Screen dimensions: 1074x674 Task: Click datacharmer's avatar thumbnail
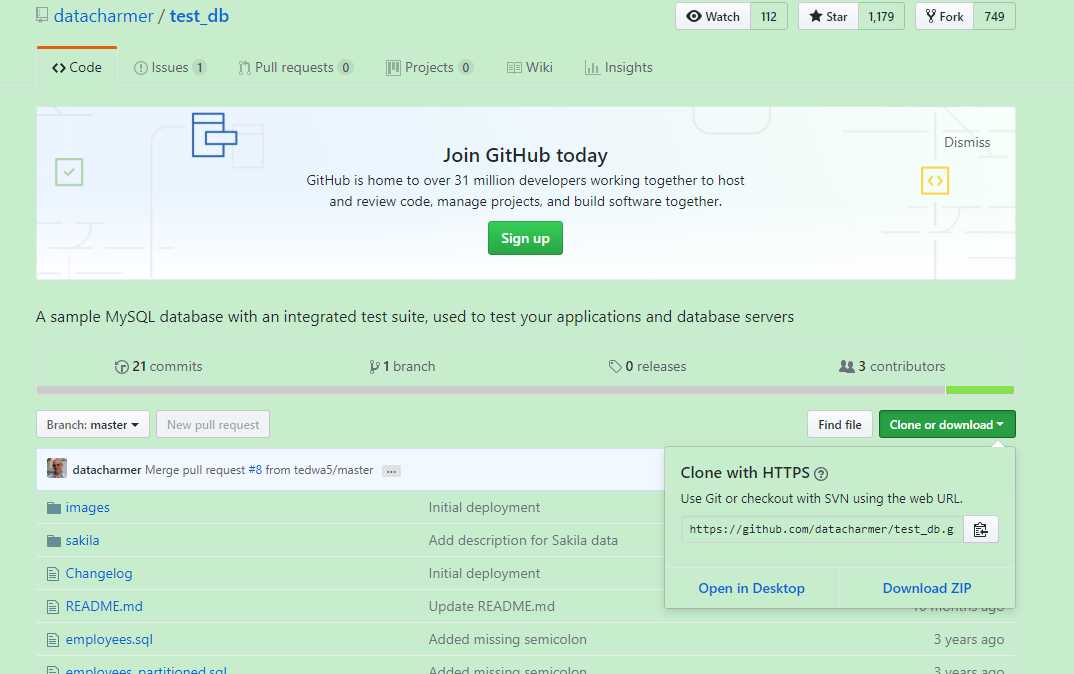[57, 469]
